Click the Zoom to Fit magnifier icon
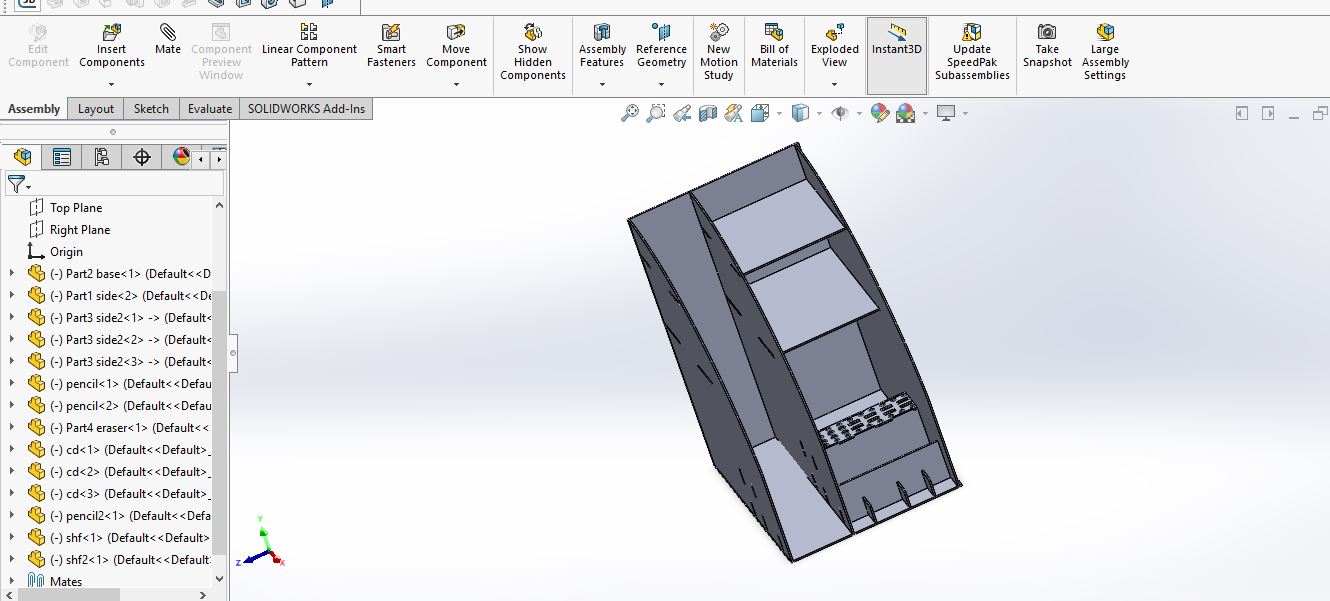The image size is (1330, 601). coord(629,114)
